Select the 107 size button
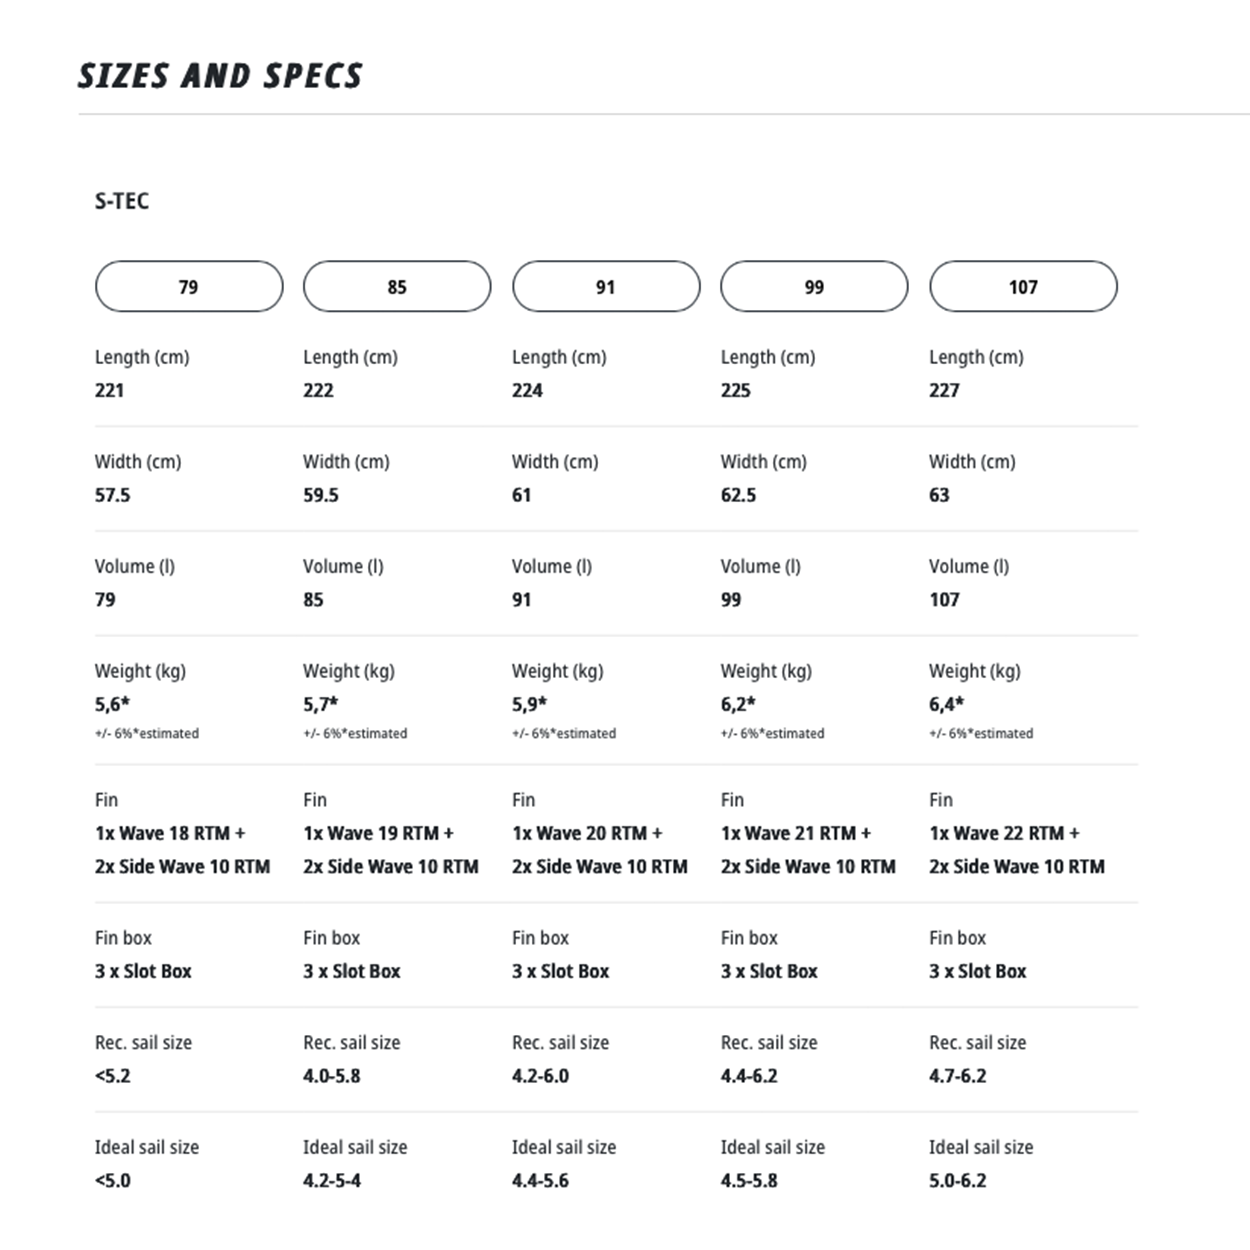Screen dimensions: 1250x1250 pos(1023,287)
